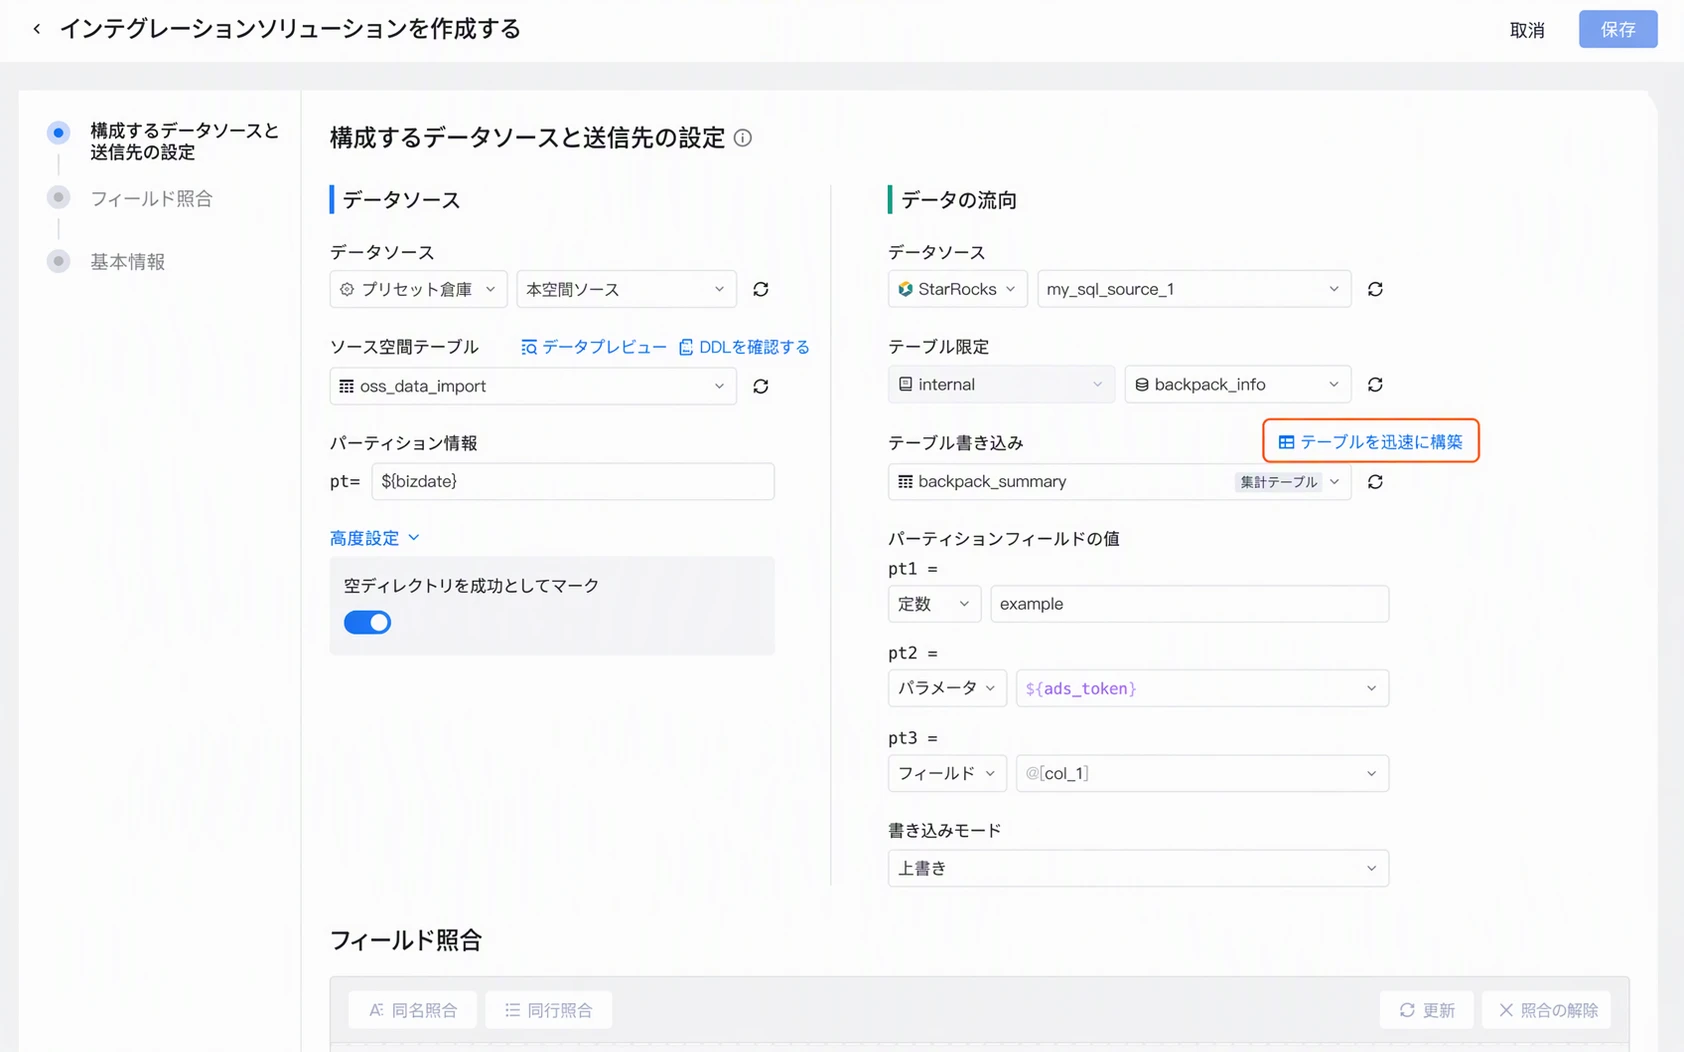Refresh the backpack_info table limit
This screenshot has height=1052, width=1684.
tap(1375, 385)
